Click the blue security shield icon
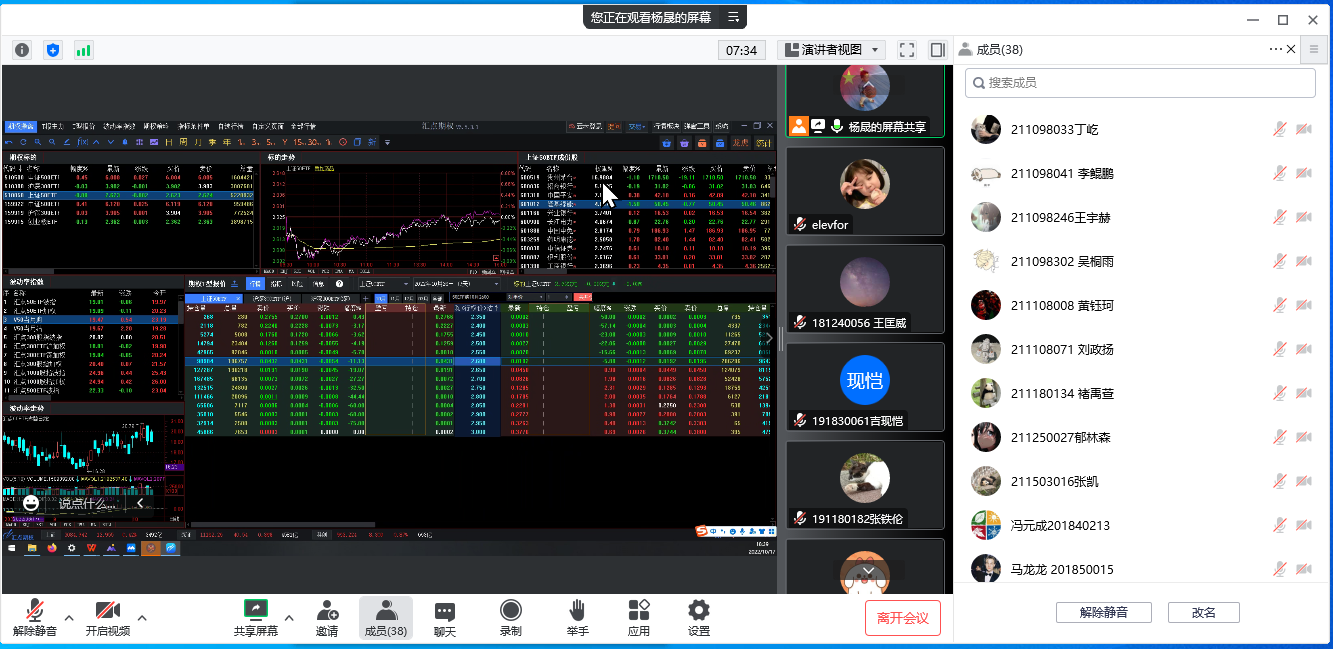This screenshot has height=649, width=1333. 53,50
